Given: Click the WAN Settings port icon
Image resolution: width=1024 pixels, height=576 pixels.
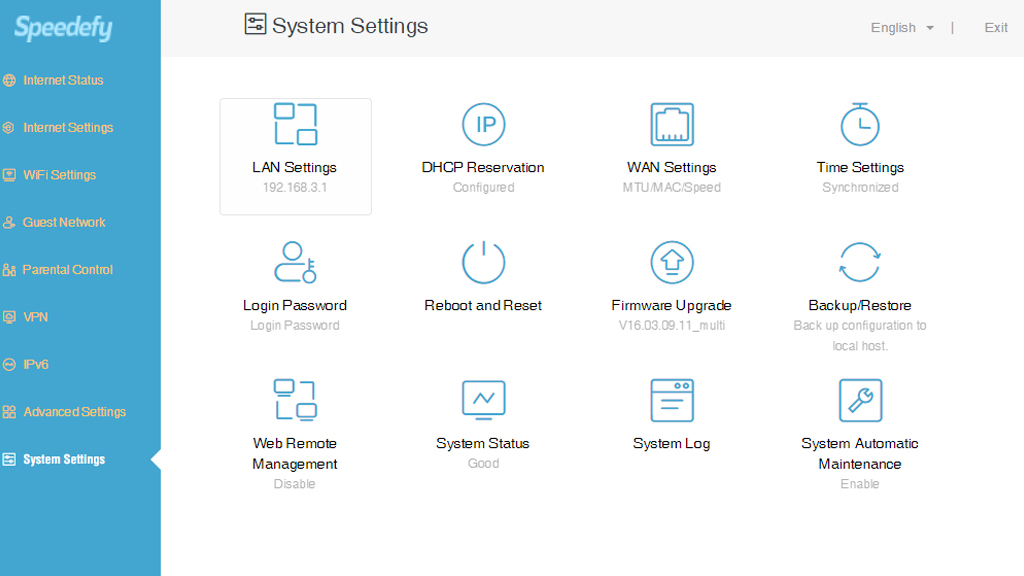Looking at the screenshot, I should (672, 124).
